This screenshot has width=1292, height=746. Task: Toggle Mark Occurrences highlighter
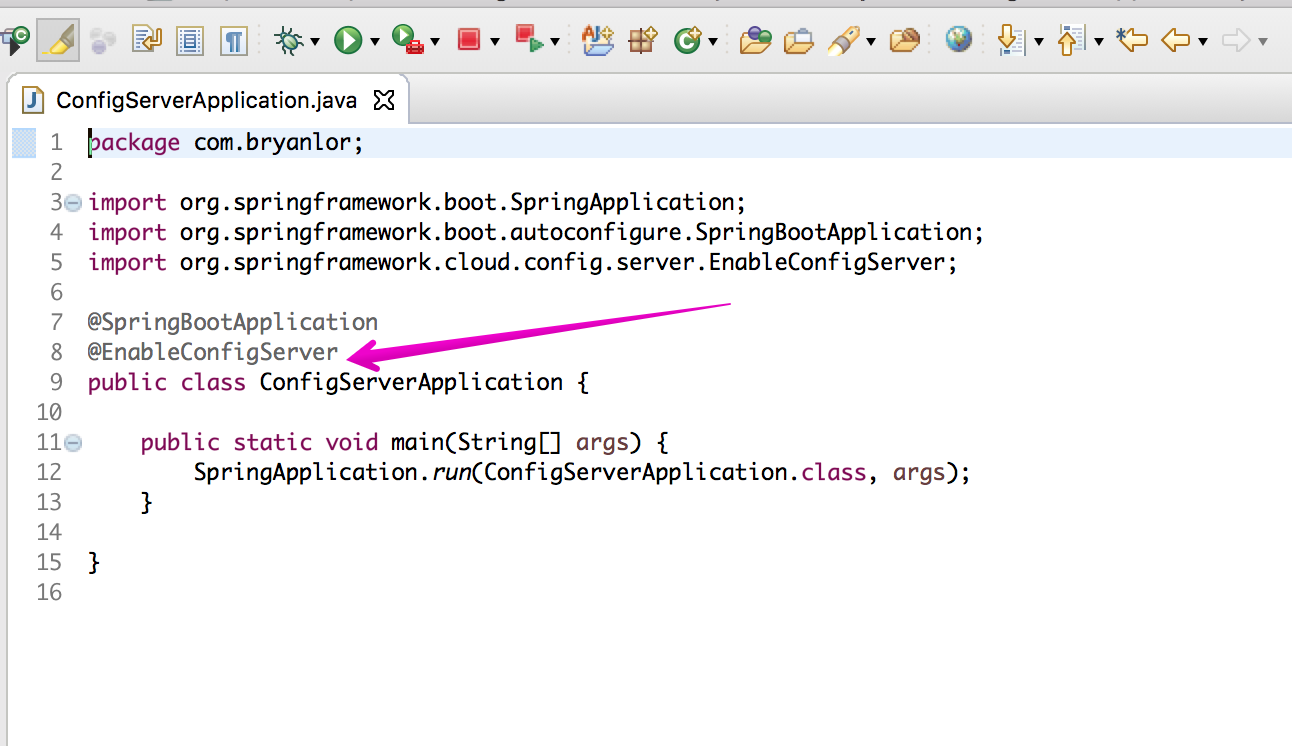(58, 40)
